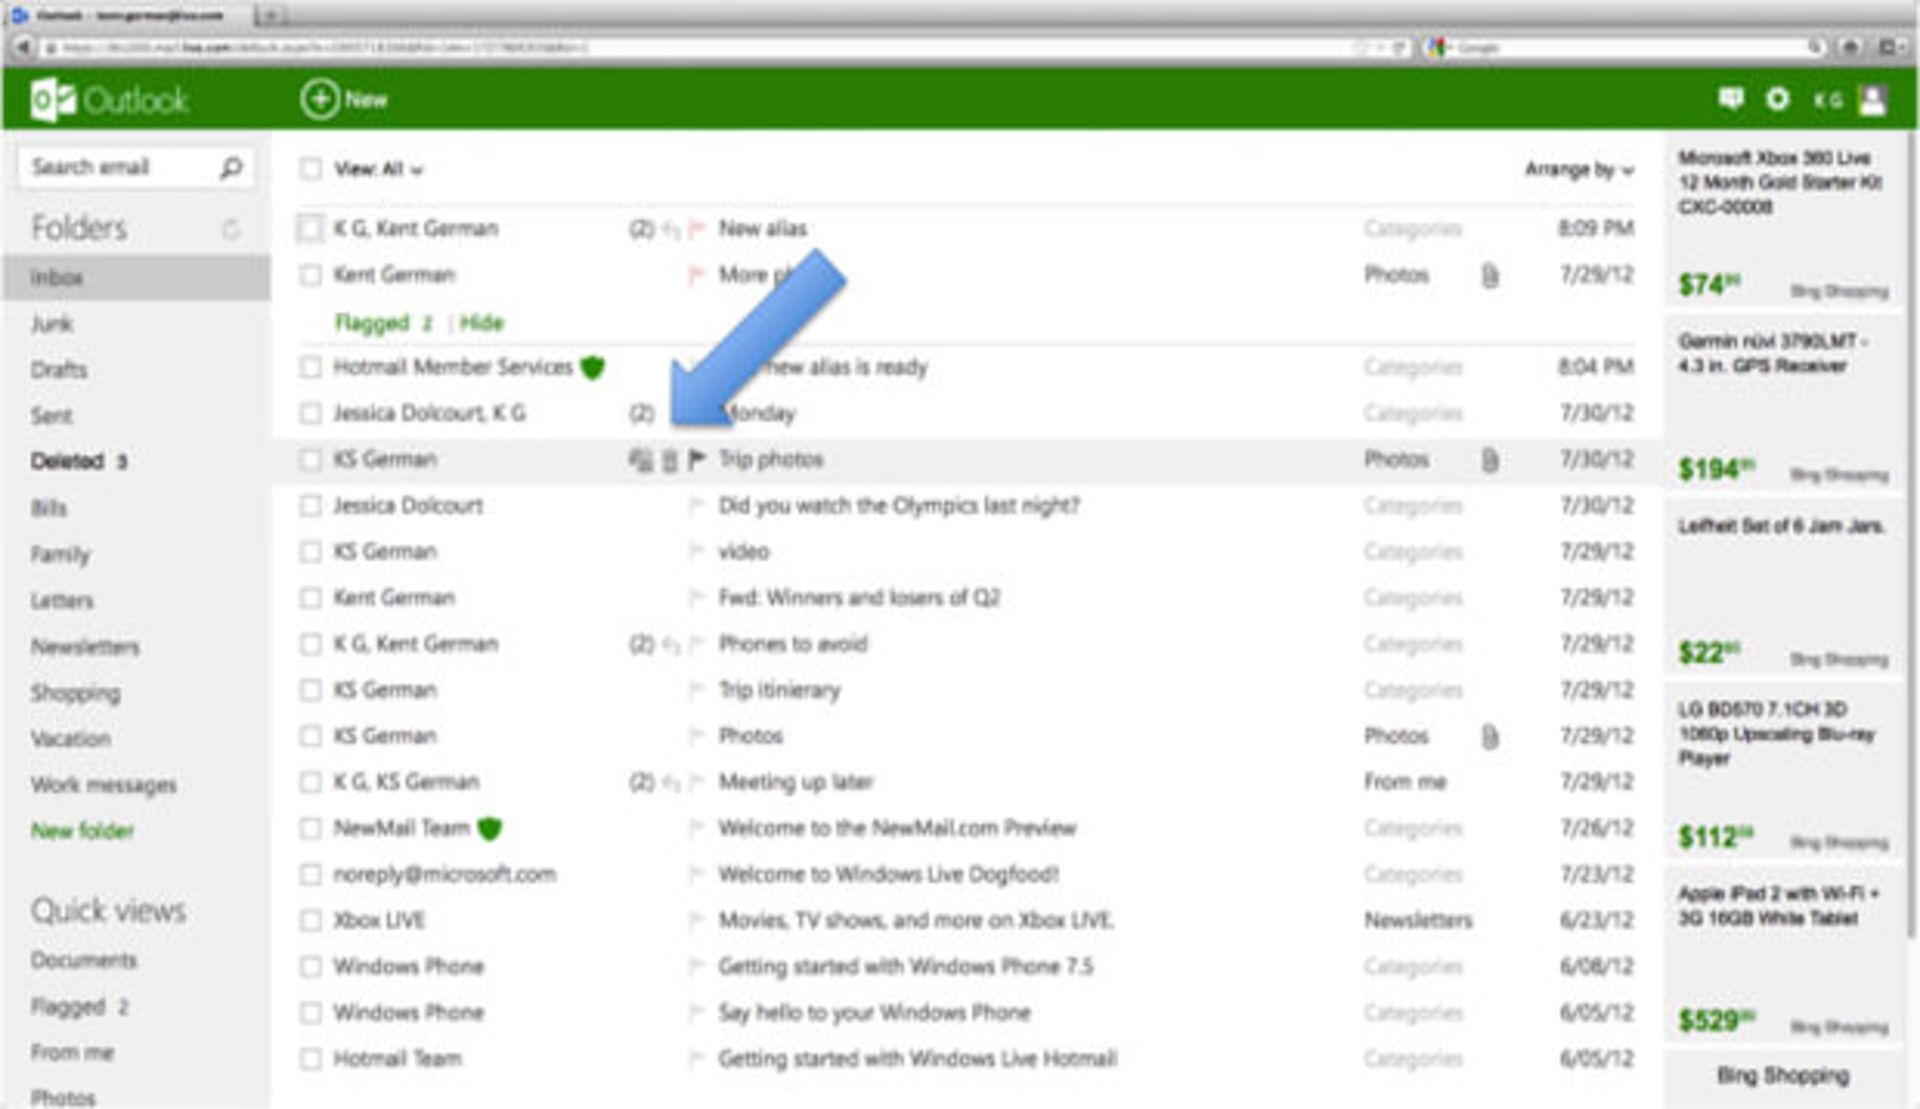Screen dimensions: 1920x1109
Task: Click in the Search email field
Action: tap(110, 167)
